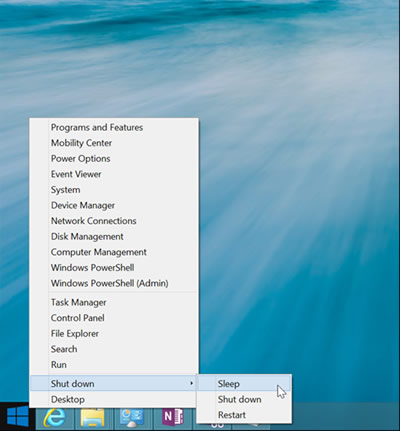
Task: Open File Explorer folder icon on taskbar
Action: pos(93,418)
